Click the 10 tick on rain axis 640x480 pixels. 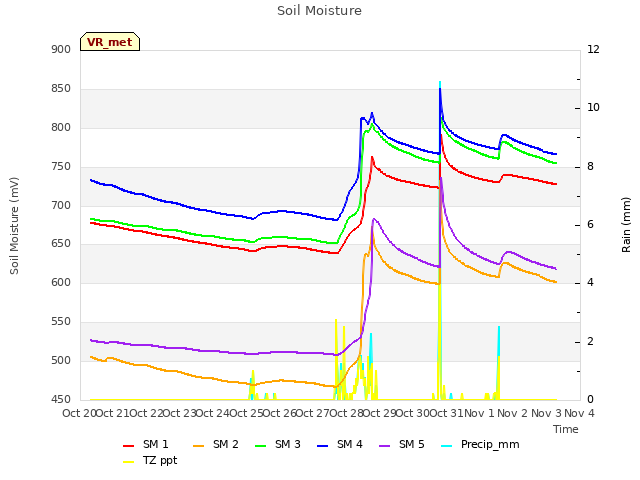(593, 108)
